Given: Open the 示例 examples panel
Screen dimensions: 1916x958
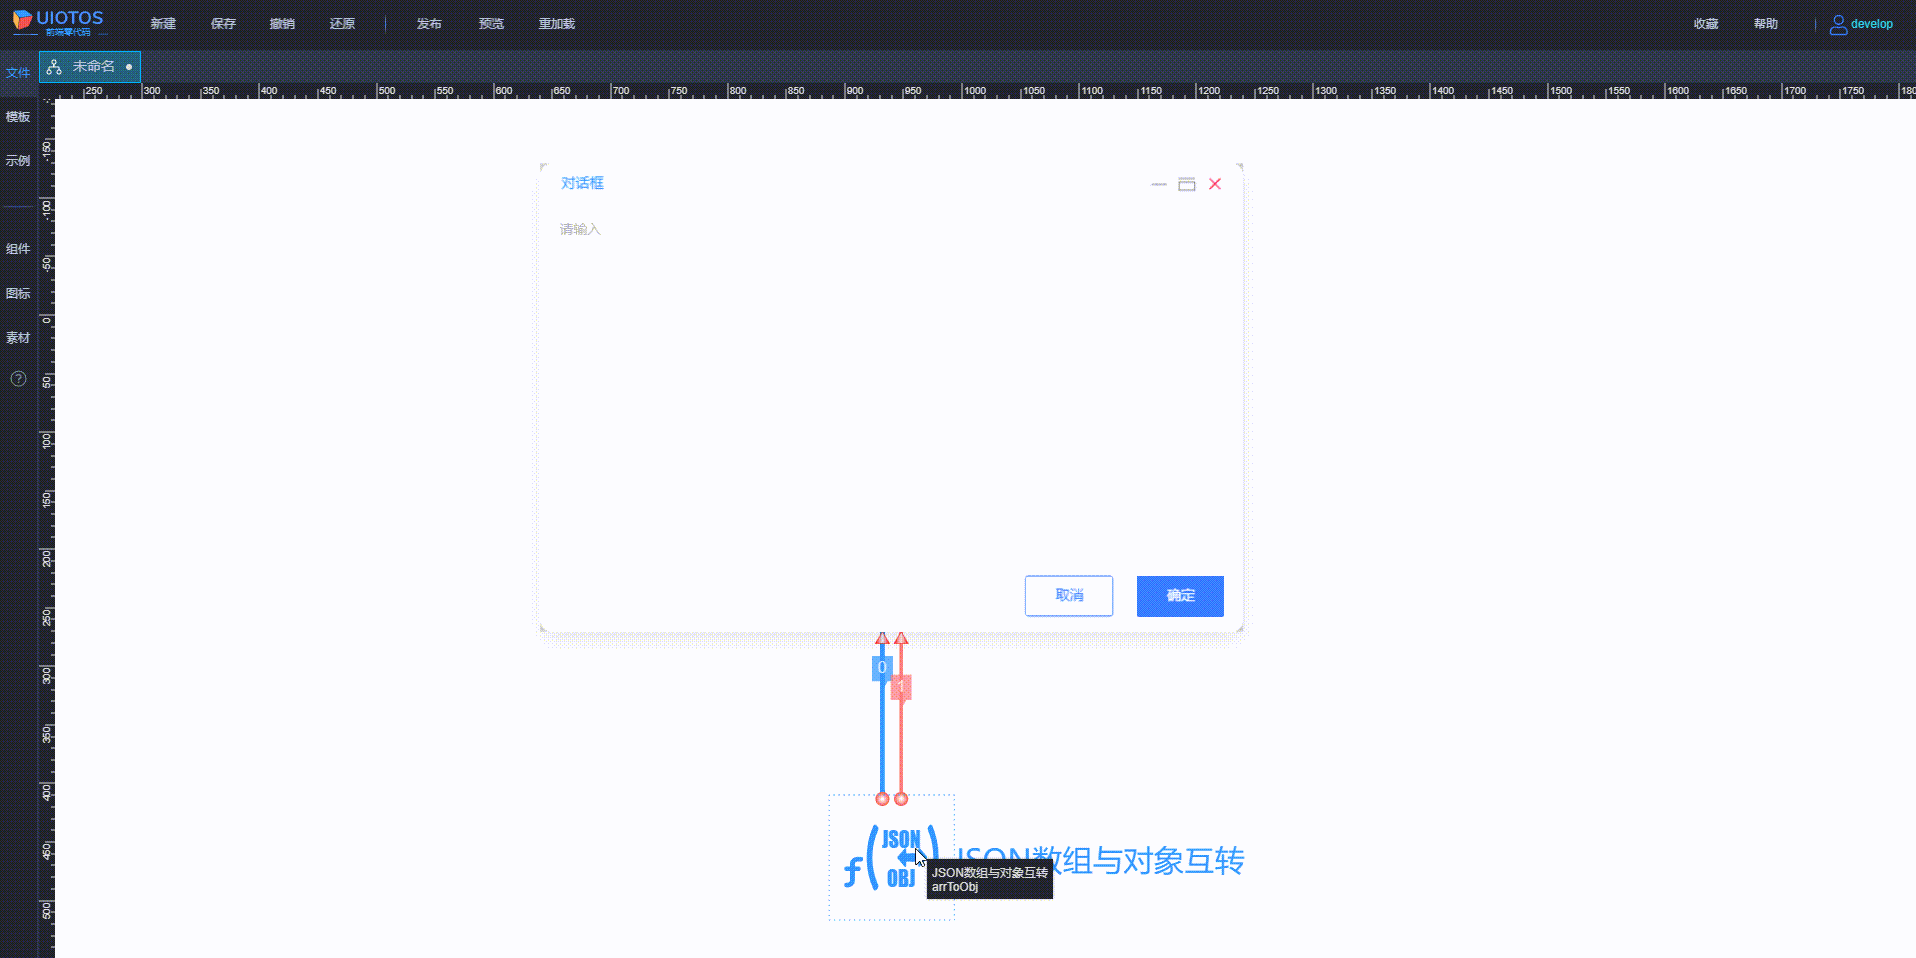Looking at the screenshot, I should 17,160.
